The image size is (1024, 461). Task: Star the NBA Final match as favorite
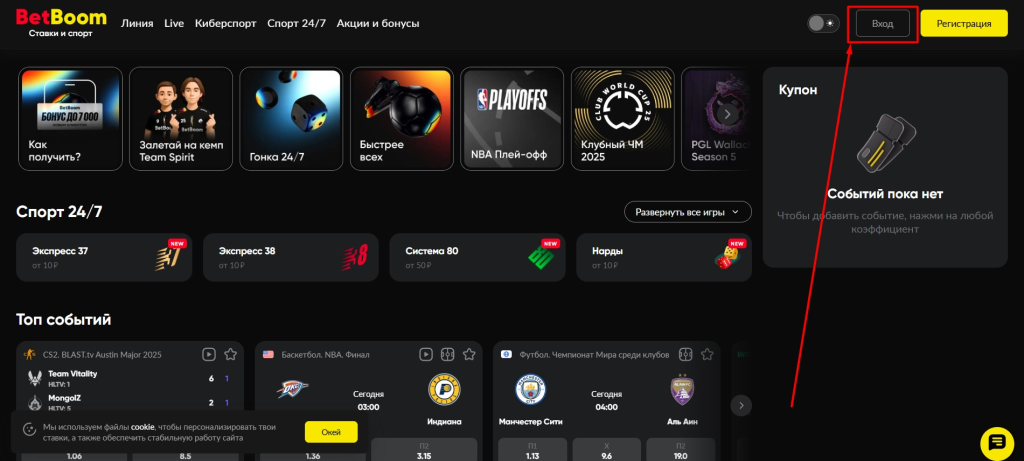coord(469,355)
